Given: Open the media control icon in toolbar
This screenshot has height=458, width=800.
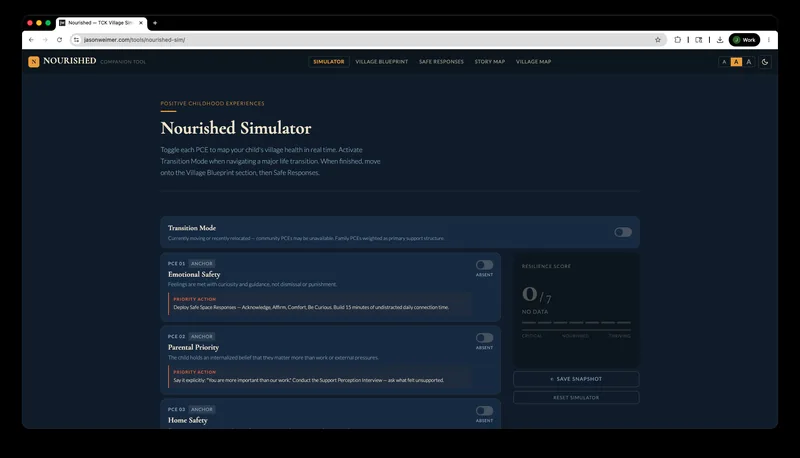Looking at the screenshot, I should click(x=698, y=40).
